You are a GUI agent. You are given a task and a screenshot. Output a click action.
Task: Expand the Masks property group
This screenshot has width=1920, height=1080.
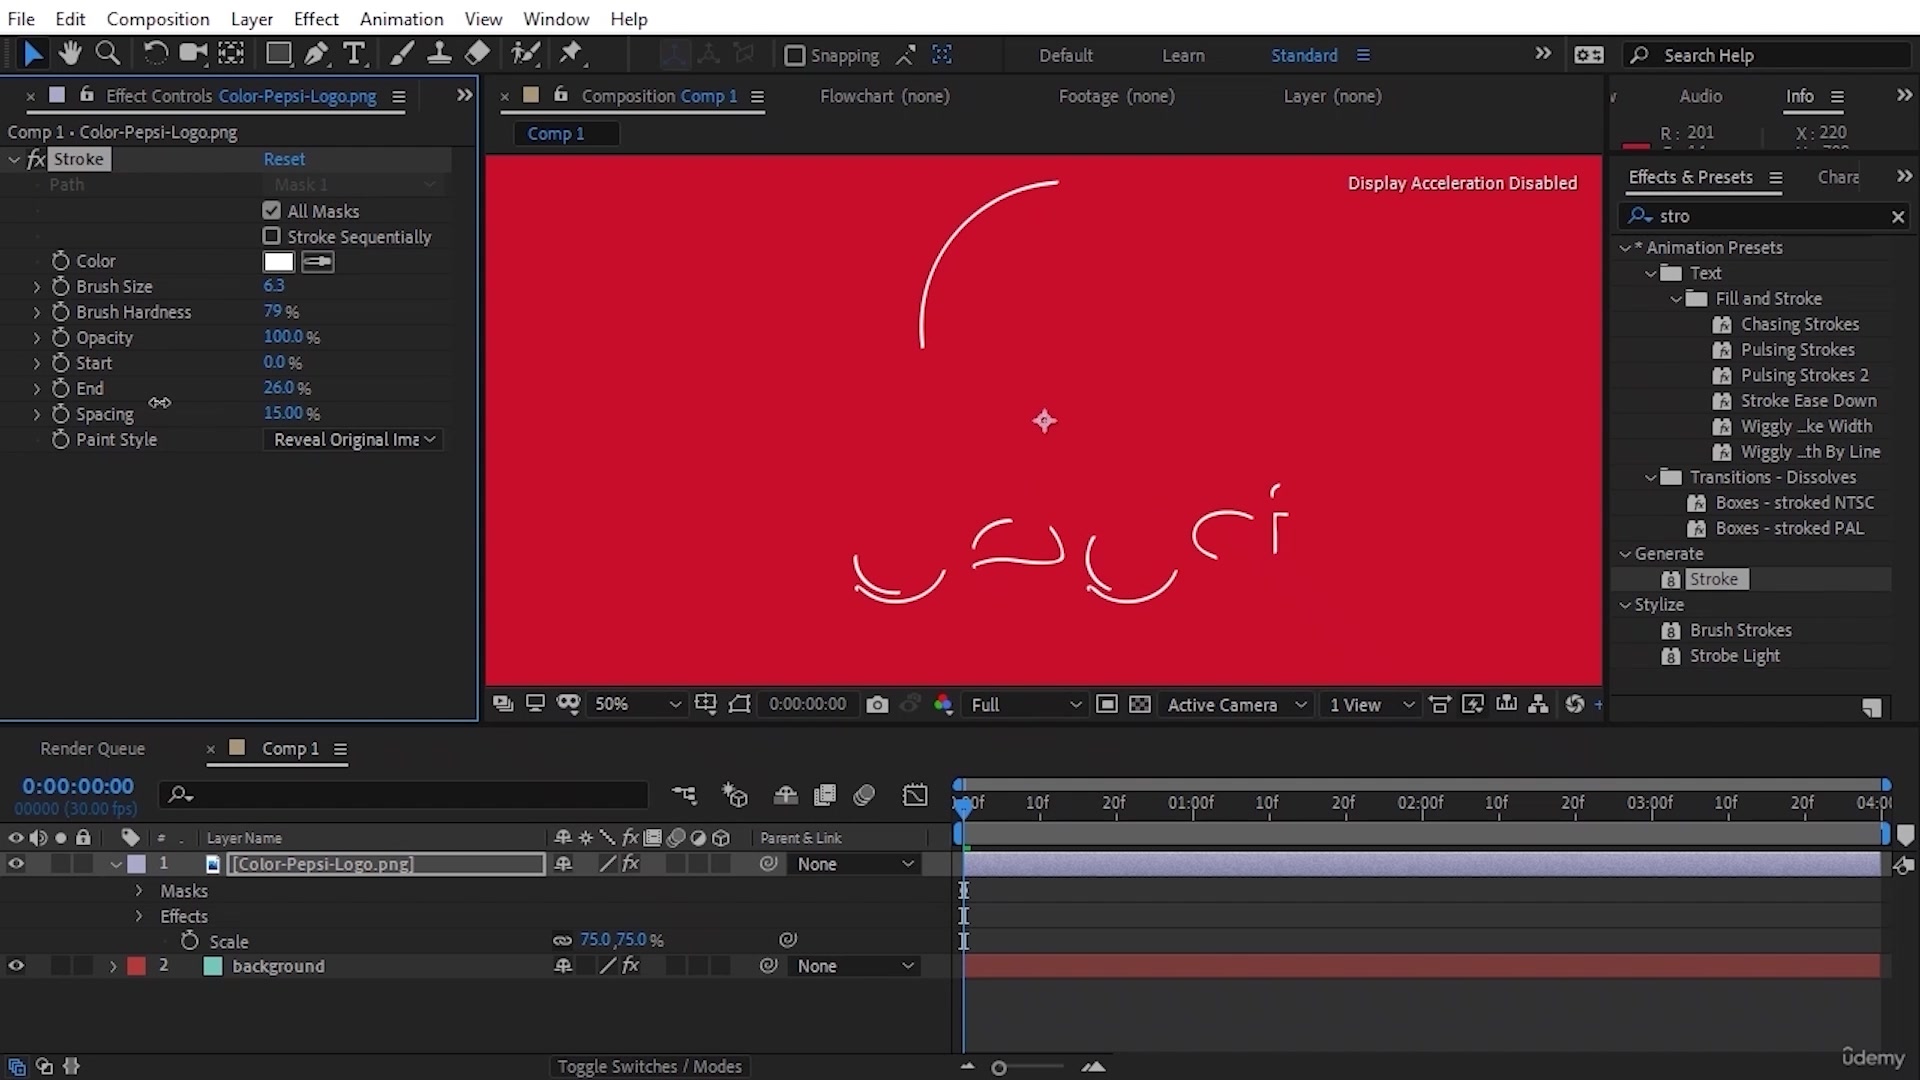point(139,890)
